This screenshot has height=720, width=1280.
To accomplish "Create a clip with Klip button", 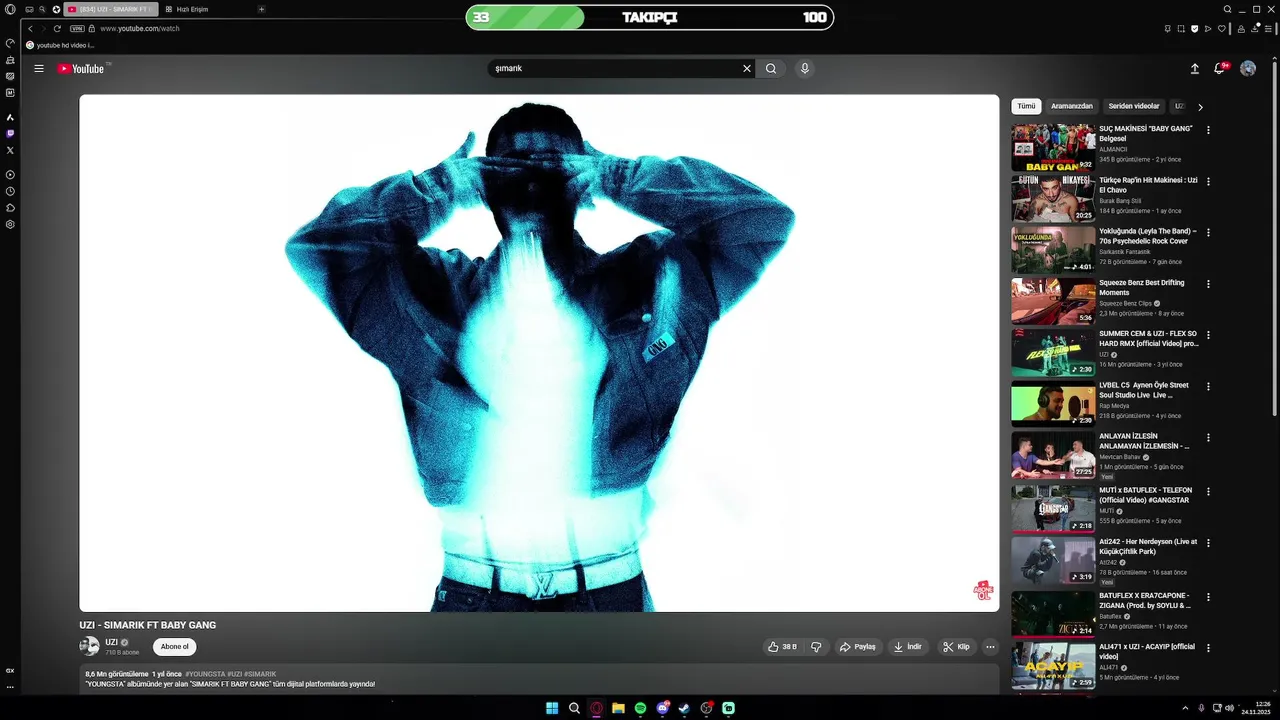I will 957,647.
